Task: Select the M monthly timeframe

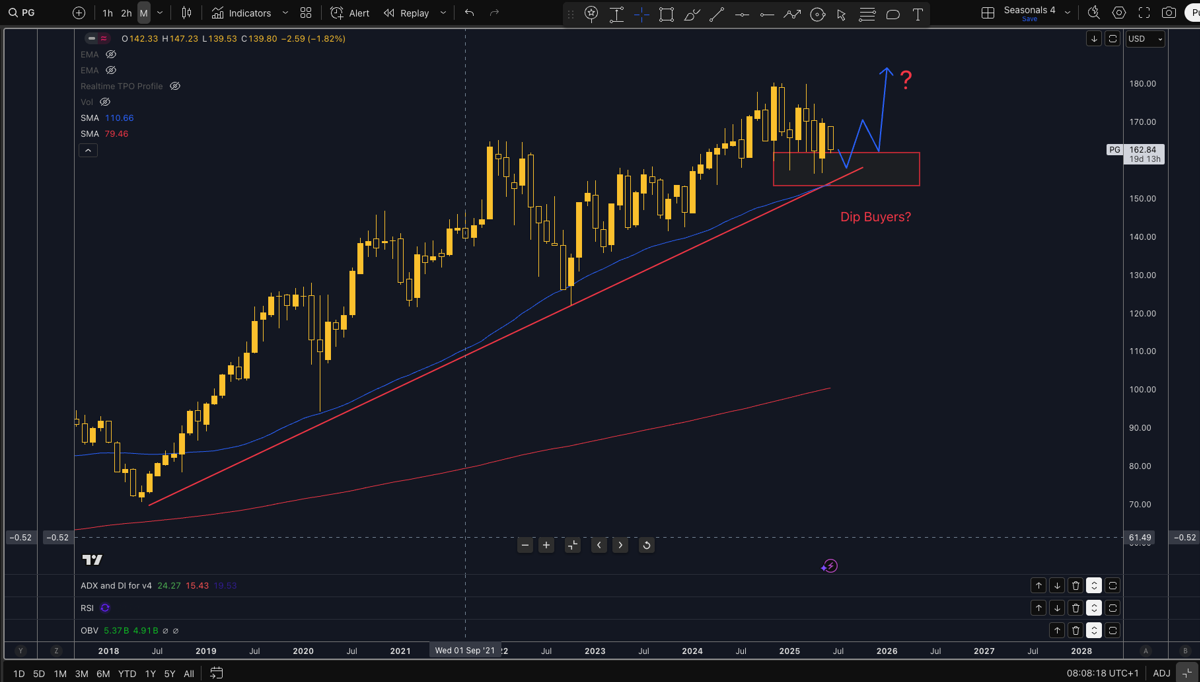Action: 144,13
